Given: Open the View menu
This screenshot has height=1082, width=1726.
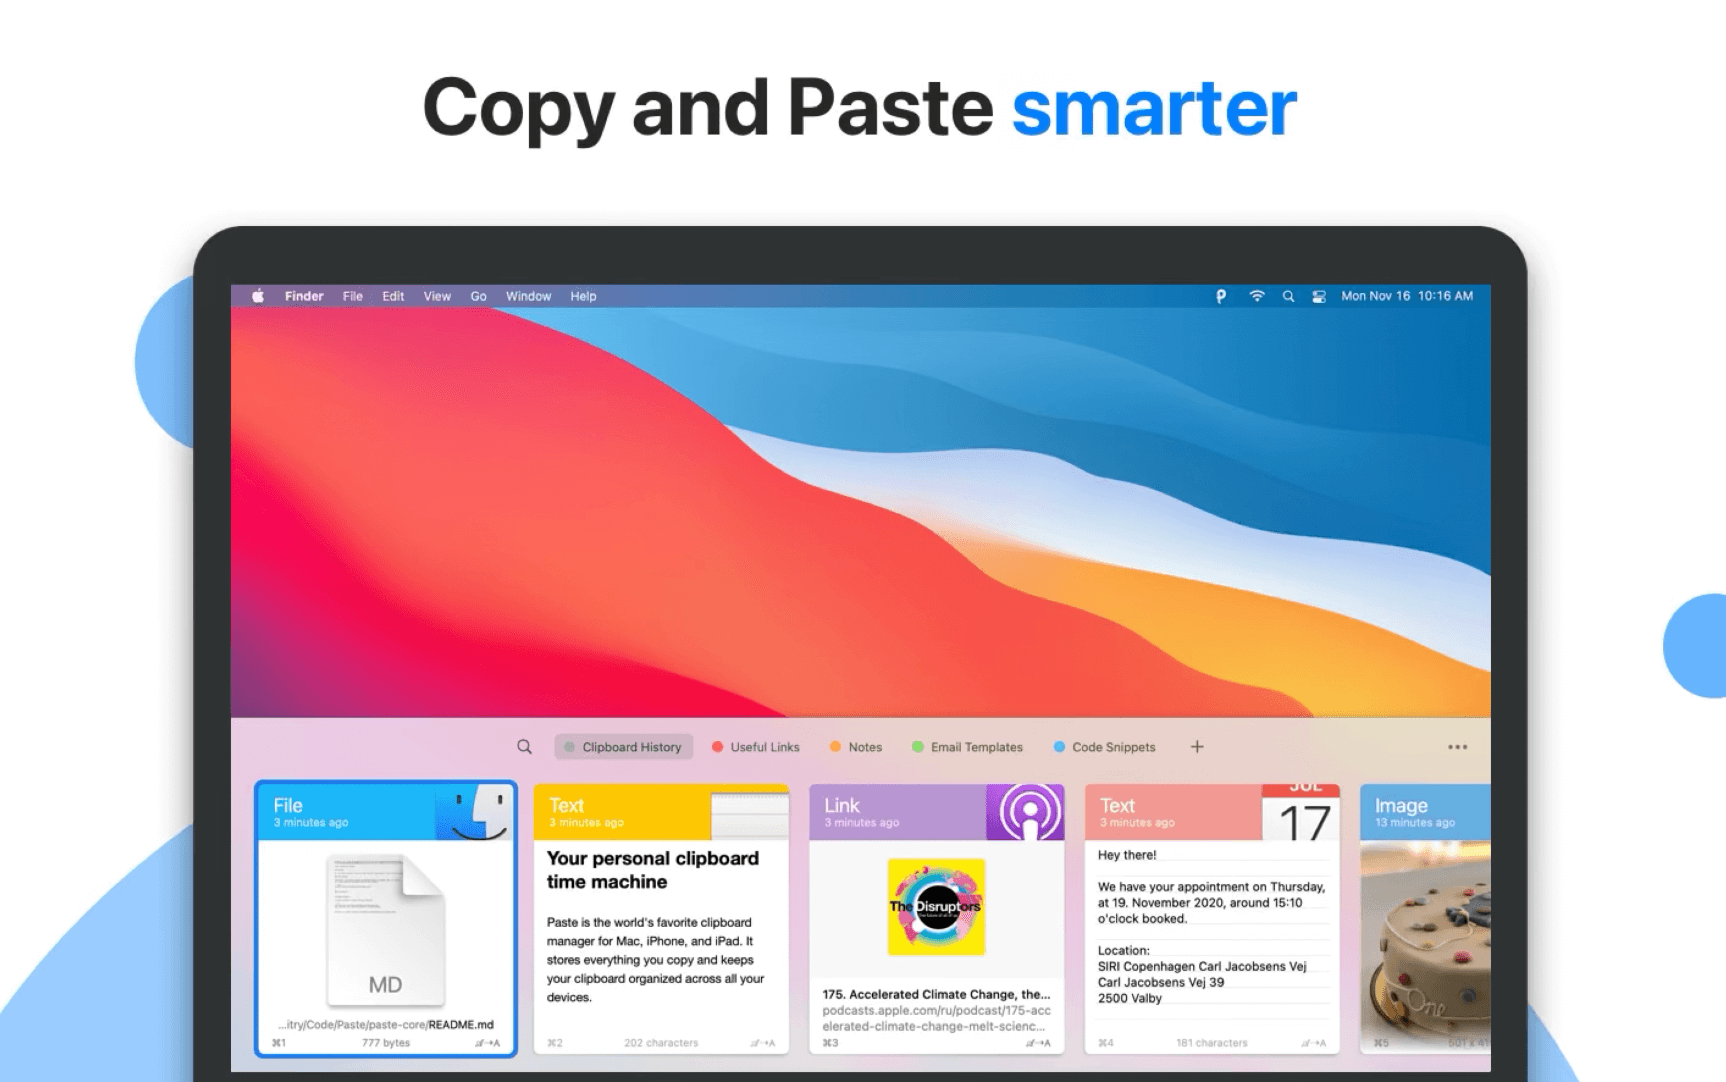Looking at the screenshot, I should 437,296.
